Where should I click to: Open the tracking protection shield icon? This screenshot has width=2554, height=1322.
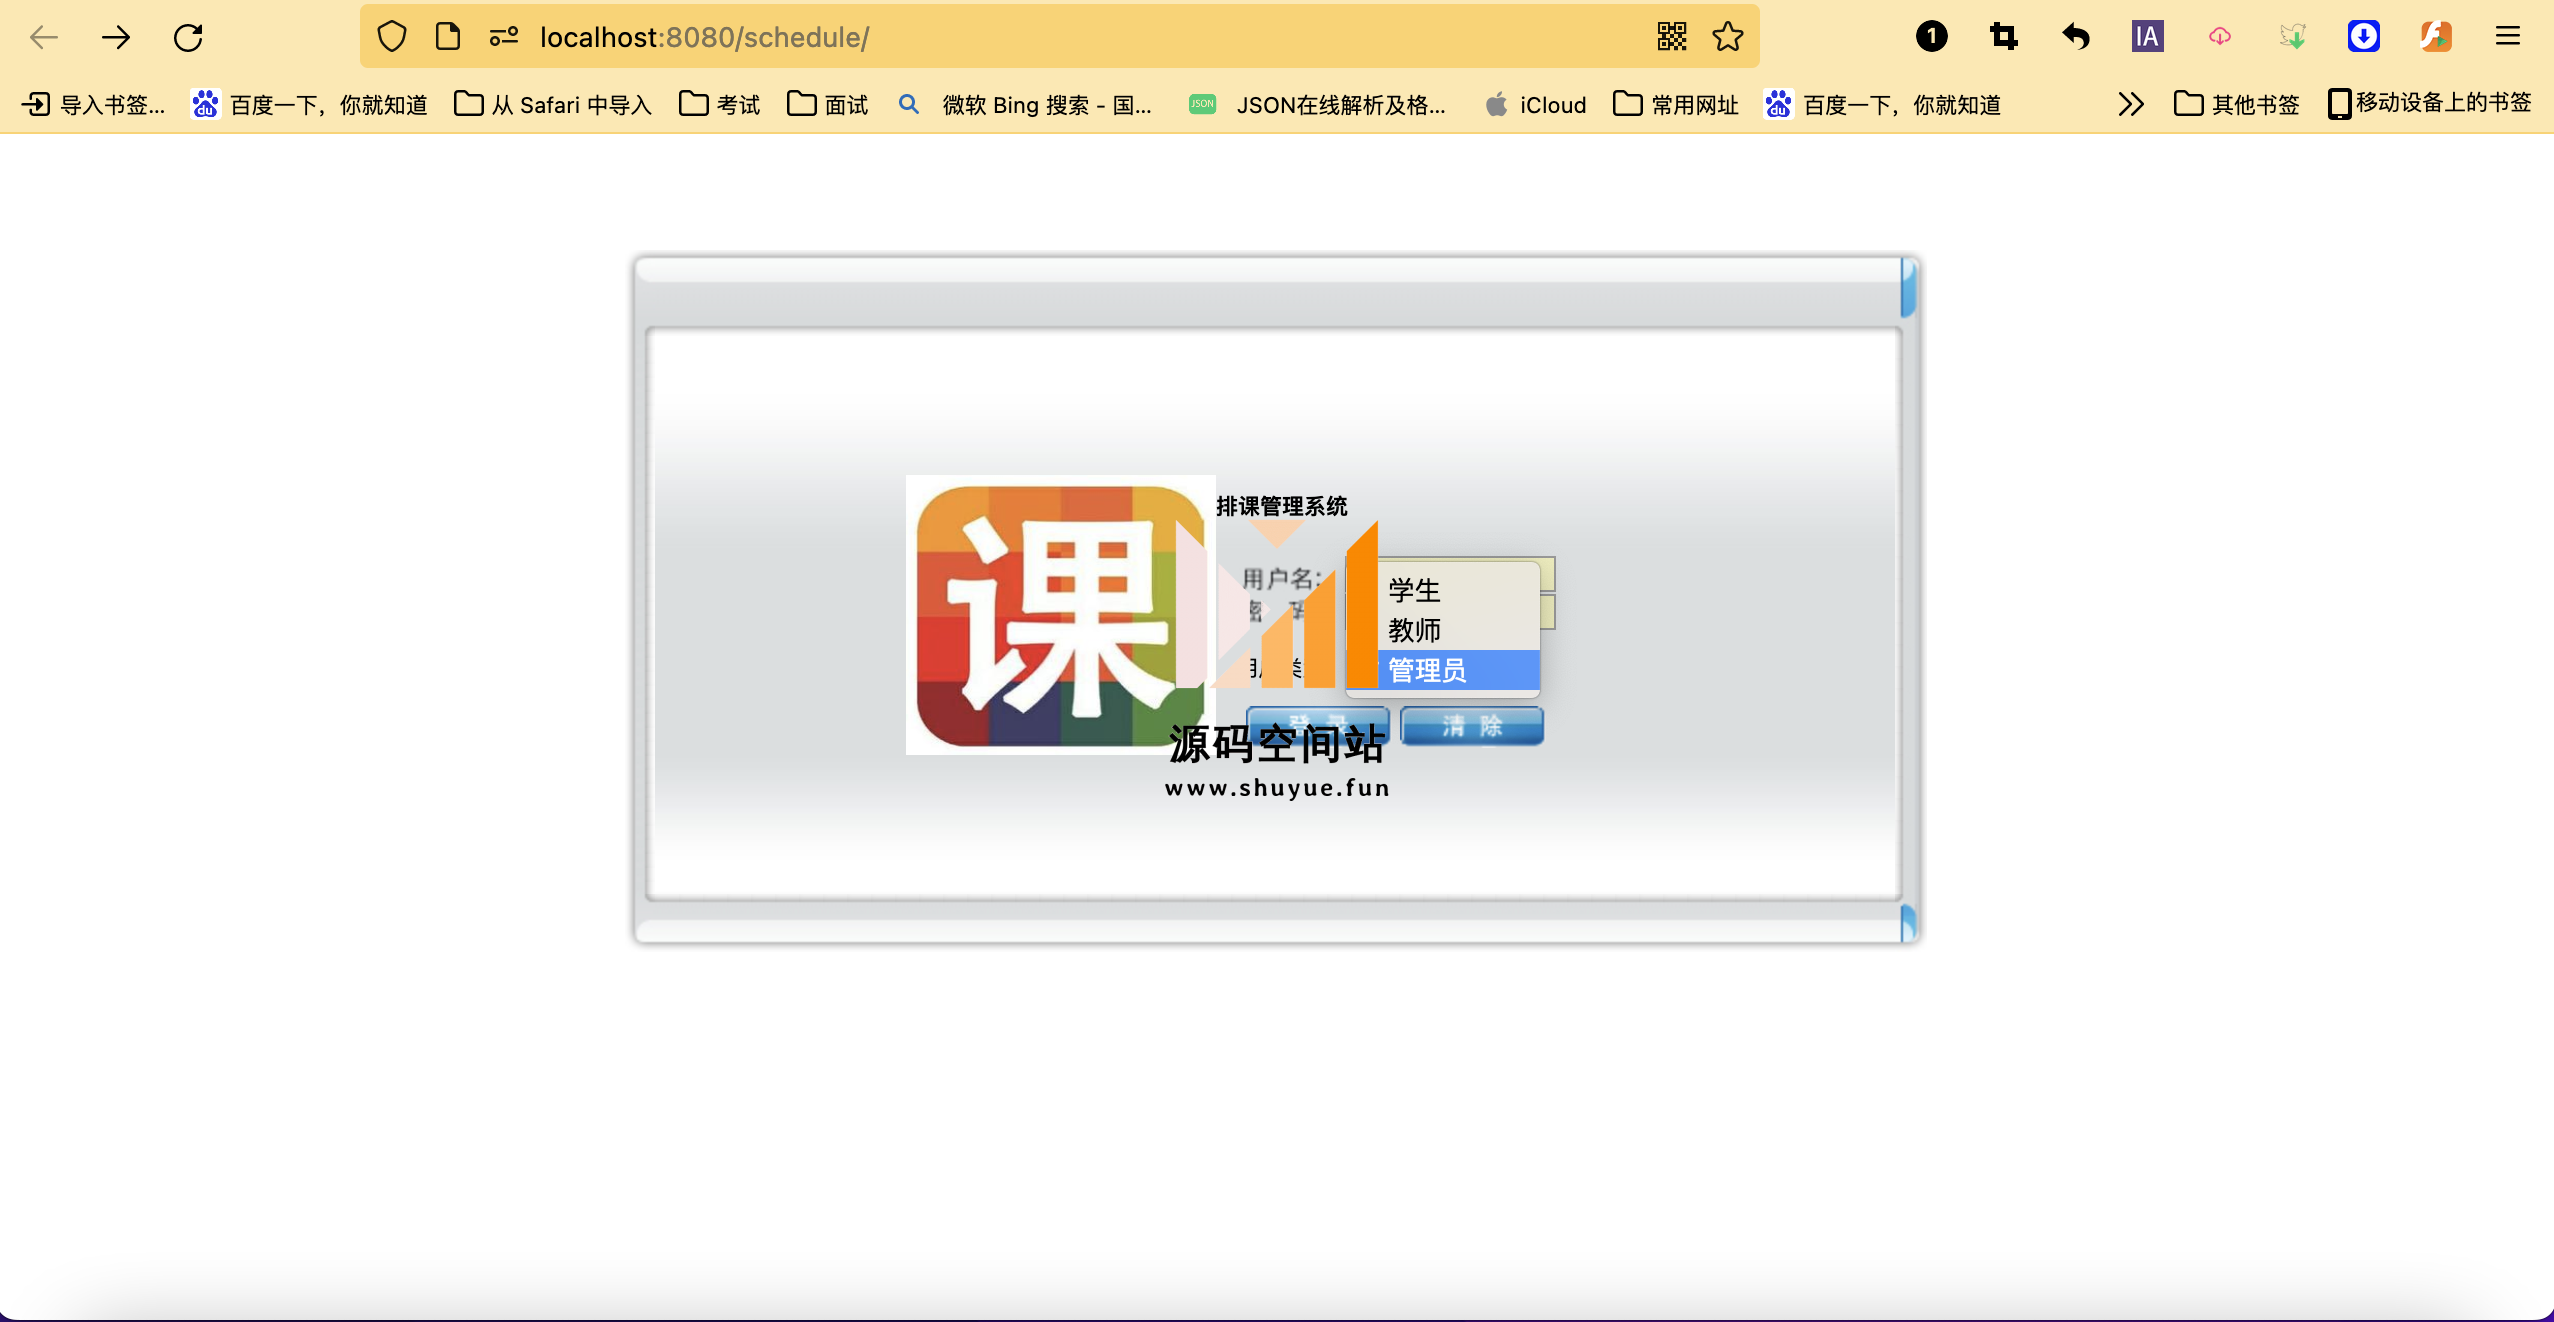click(392, 37)
